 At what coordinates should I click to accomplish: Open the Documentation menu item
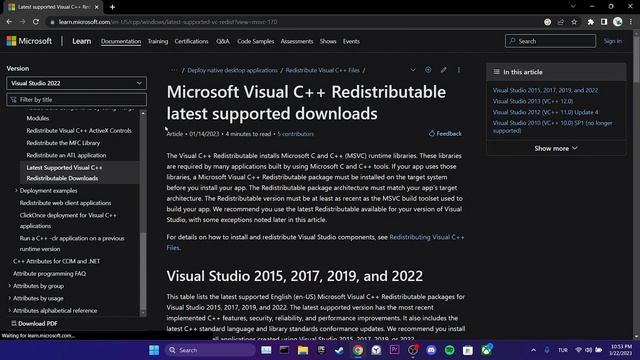[x=121, y=41]
